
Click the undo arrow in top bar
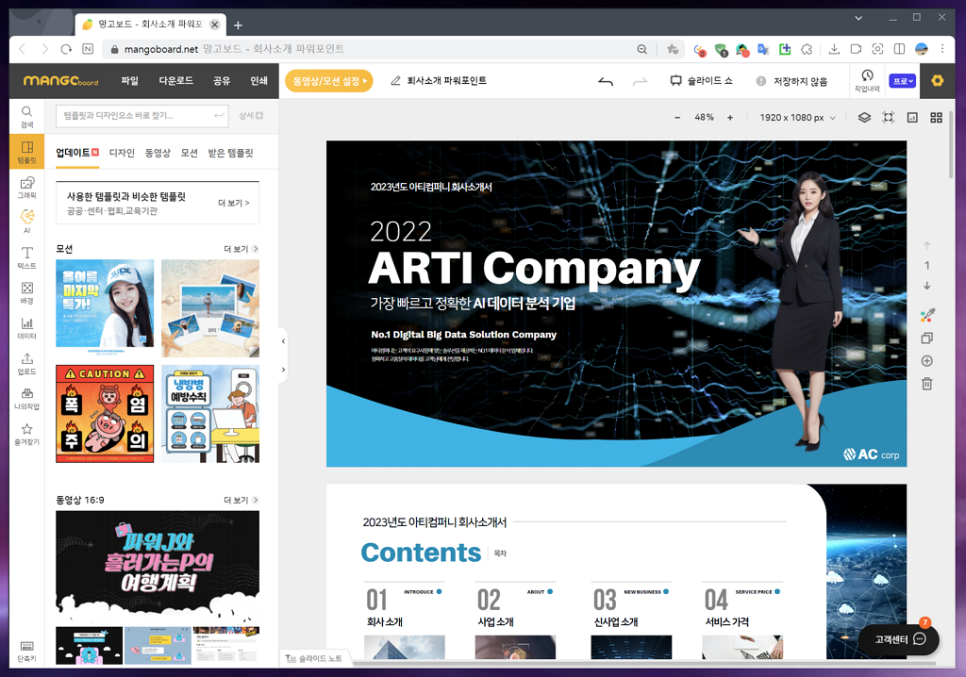point(606,81)
